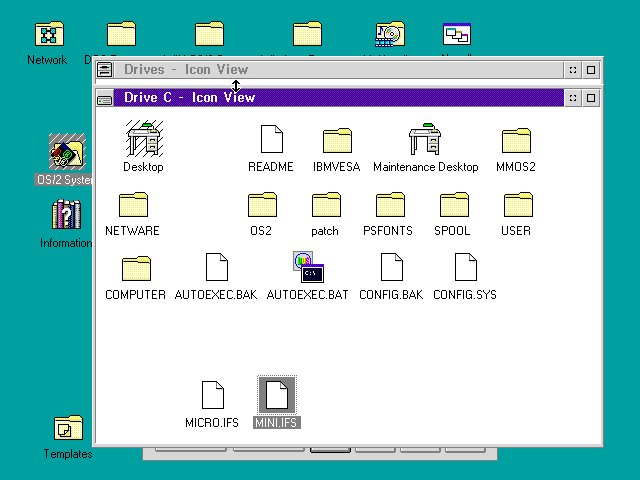This screenshot has width=640, height=480.
Task: Click the CONFIG.SYS file name
Action: tap(465, 295)
